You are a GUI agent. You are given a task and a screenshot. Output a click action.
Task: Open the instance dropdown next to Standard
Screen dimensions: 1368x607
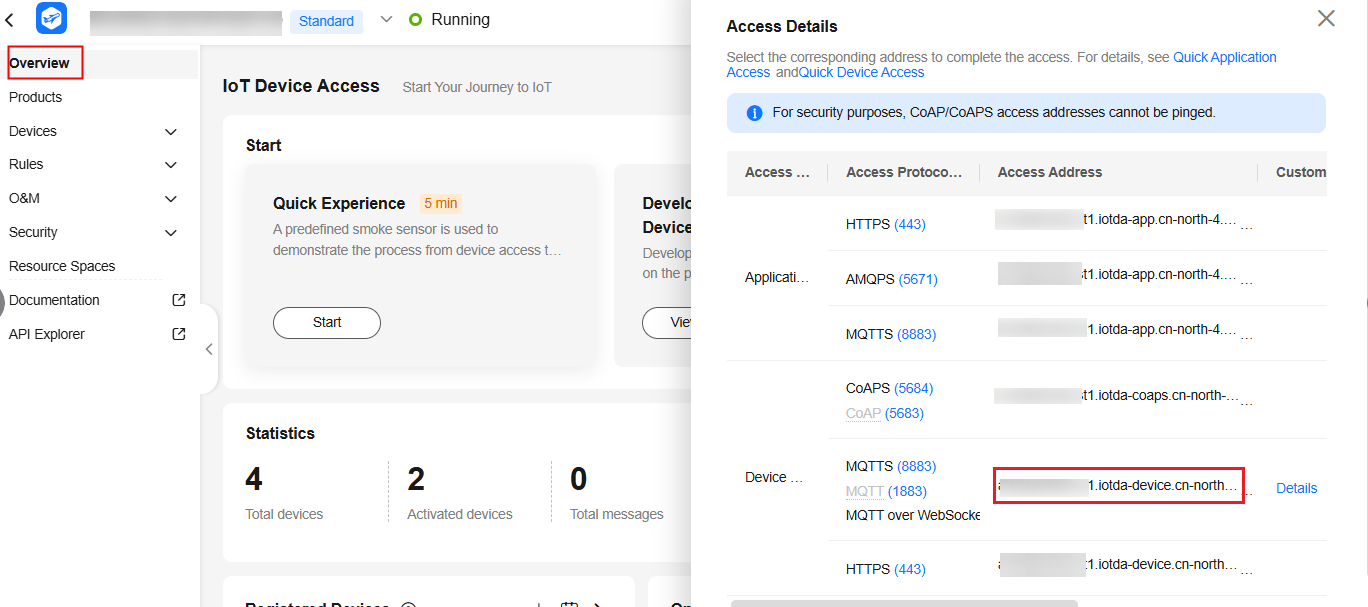coord(387,20)
